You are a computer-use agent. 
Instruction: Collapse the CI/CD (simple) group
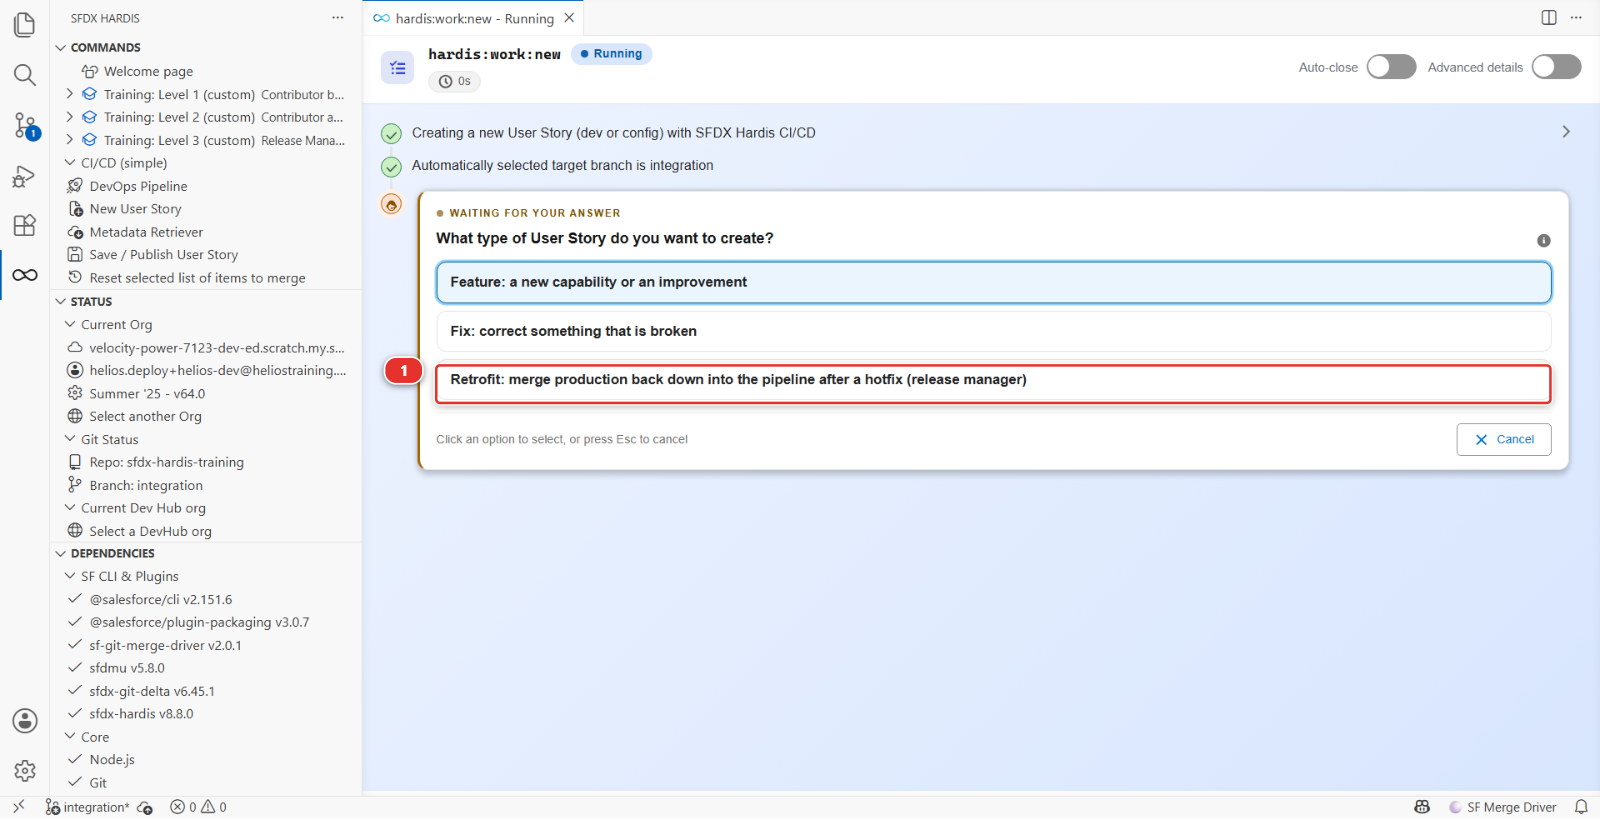[70, 163]
